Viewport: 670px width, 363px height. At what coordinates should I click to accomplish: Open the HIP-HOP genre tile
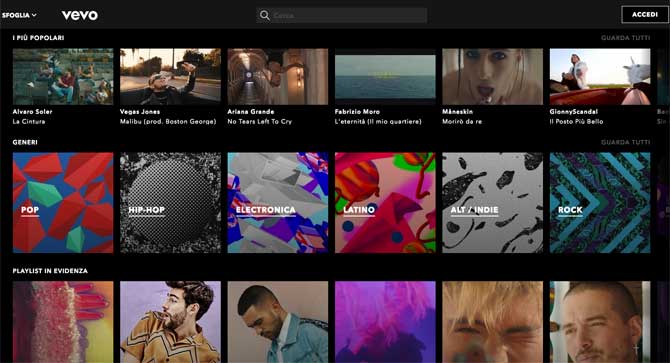pos(170,202)
